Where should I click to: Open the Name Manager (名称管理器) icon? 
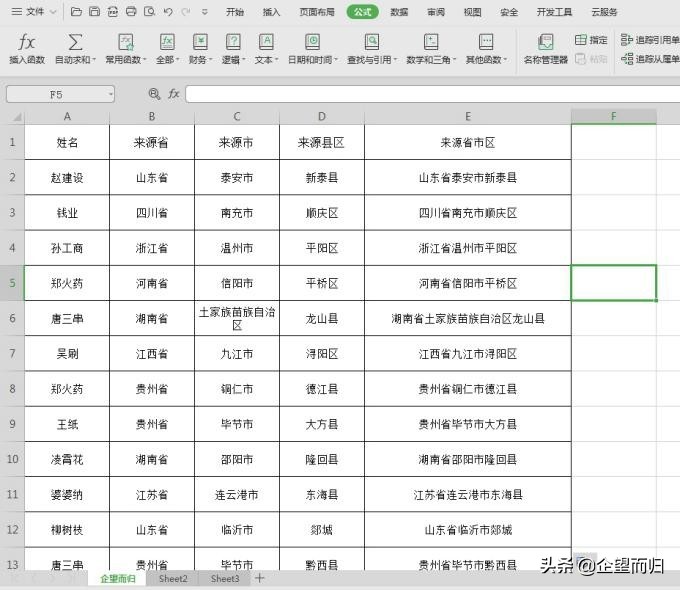tap(546, 43)
